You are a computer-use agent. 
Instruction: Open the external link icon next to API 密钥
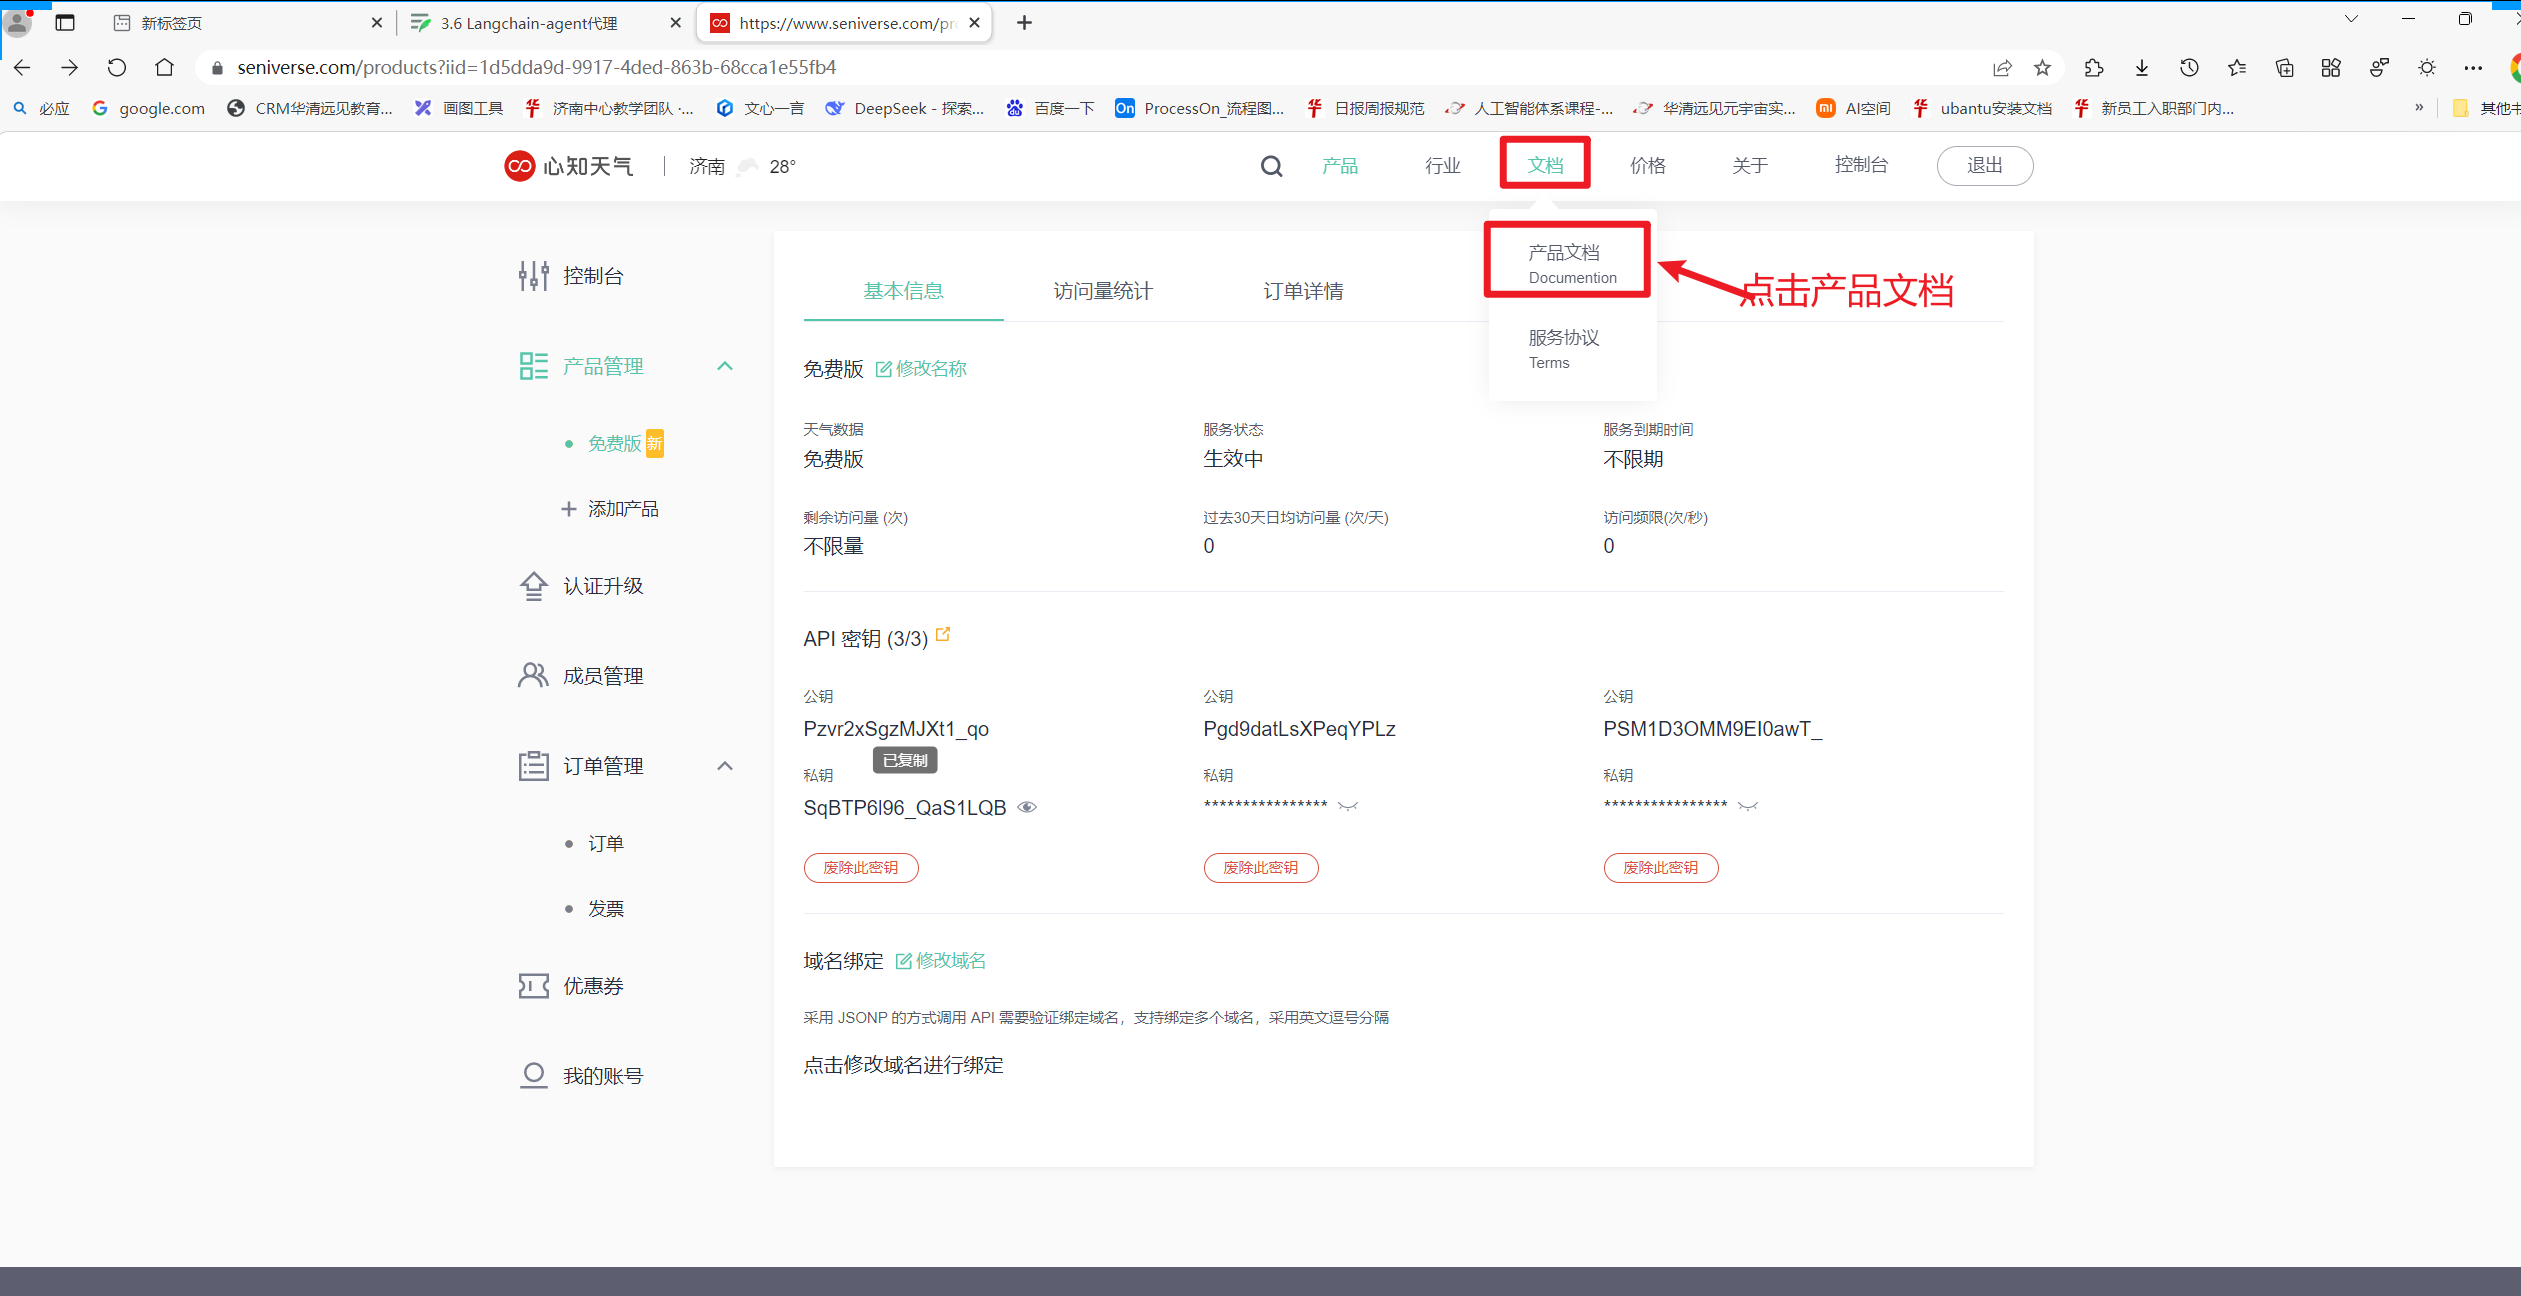[942, 635]
